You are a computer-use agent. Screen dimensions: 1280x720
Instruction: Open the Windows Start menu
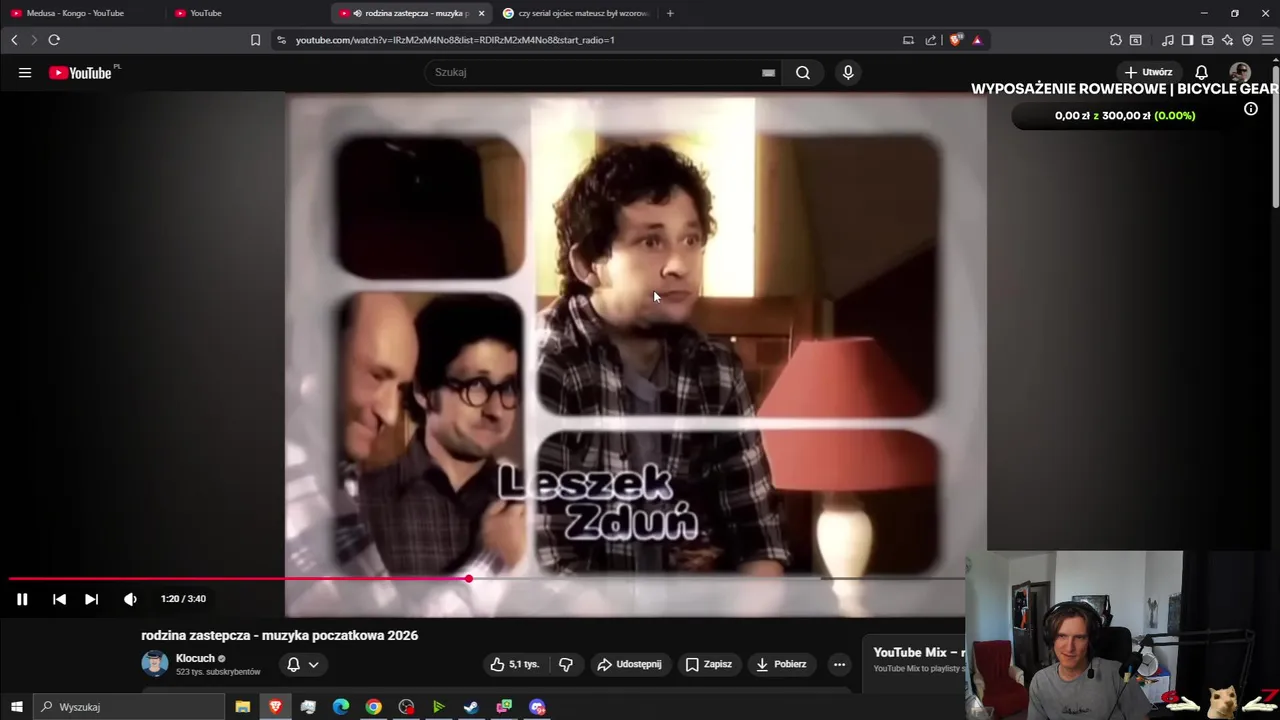(x=16, y=707)
